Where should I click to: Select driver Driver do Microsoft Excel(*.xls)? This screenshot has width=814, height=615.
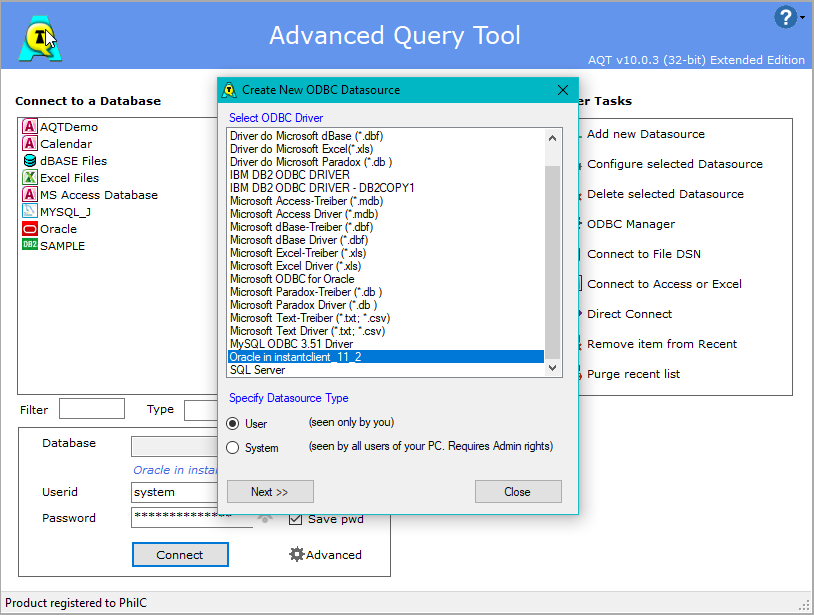pyautogui.click(x=386, y=149)
